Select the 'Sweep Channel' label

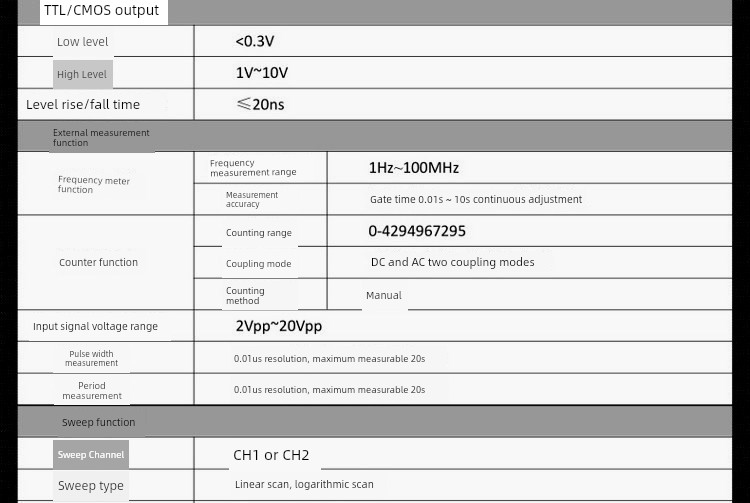point(91,455)
